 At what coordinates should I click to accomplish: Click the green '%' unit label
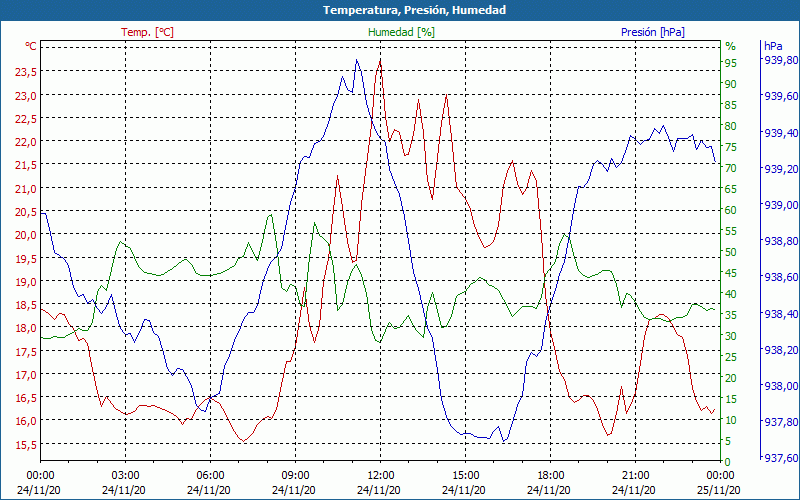pyautogui.click(x=731, y=46)
